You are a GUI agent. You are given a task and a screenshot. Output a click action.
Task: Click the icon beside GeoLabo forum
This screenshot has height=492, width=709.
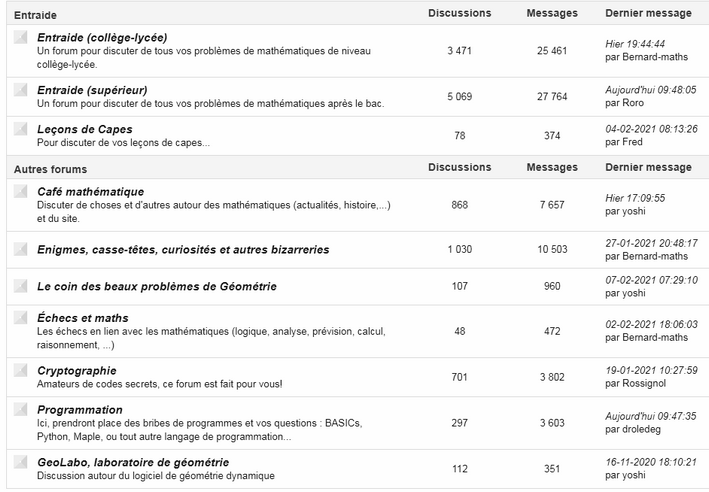21,462
